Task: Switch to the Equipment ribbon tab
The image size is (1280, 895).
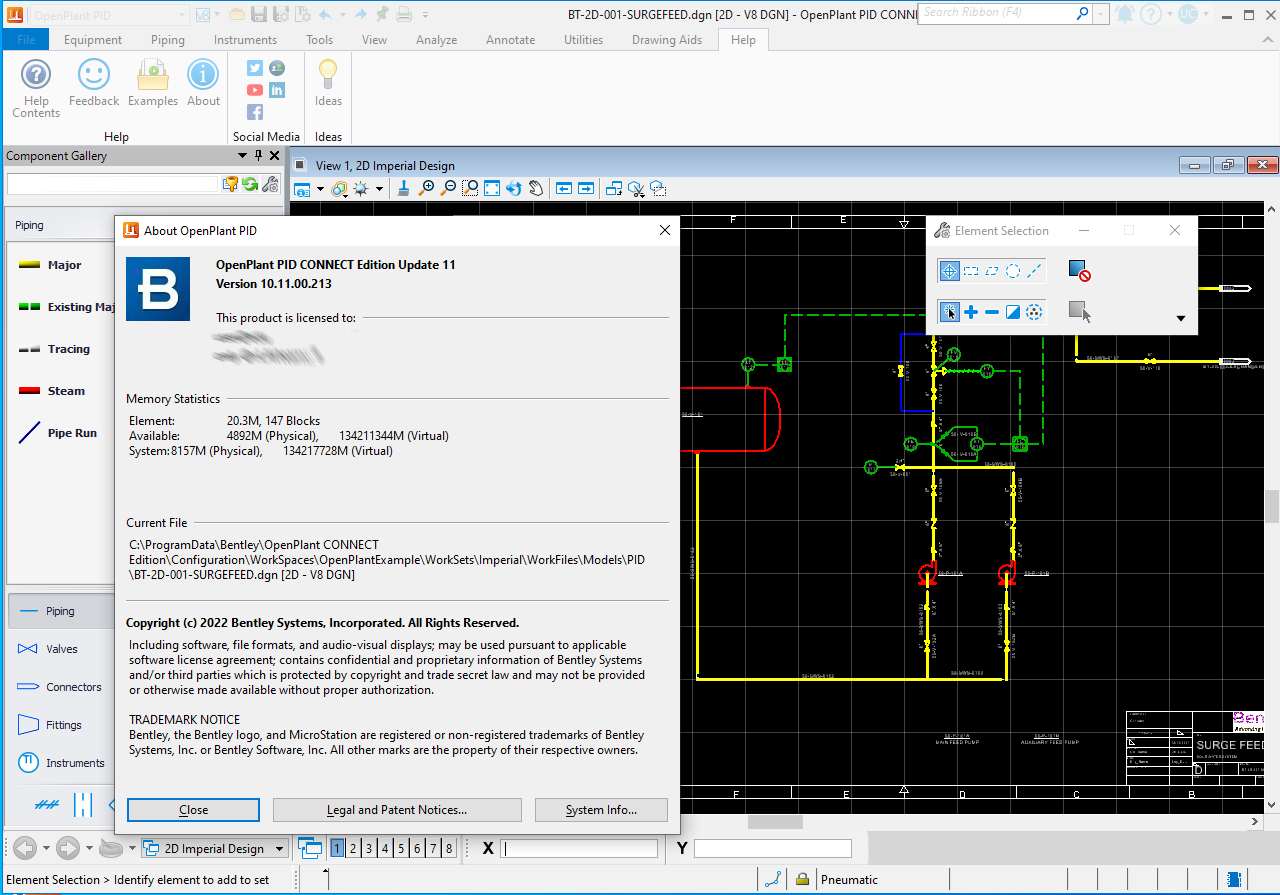Action: click(93, 40)
